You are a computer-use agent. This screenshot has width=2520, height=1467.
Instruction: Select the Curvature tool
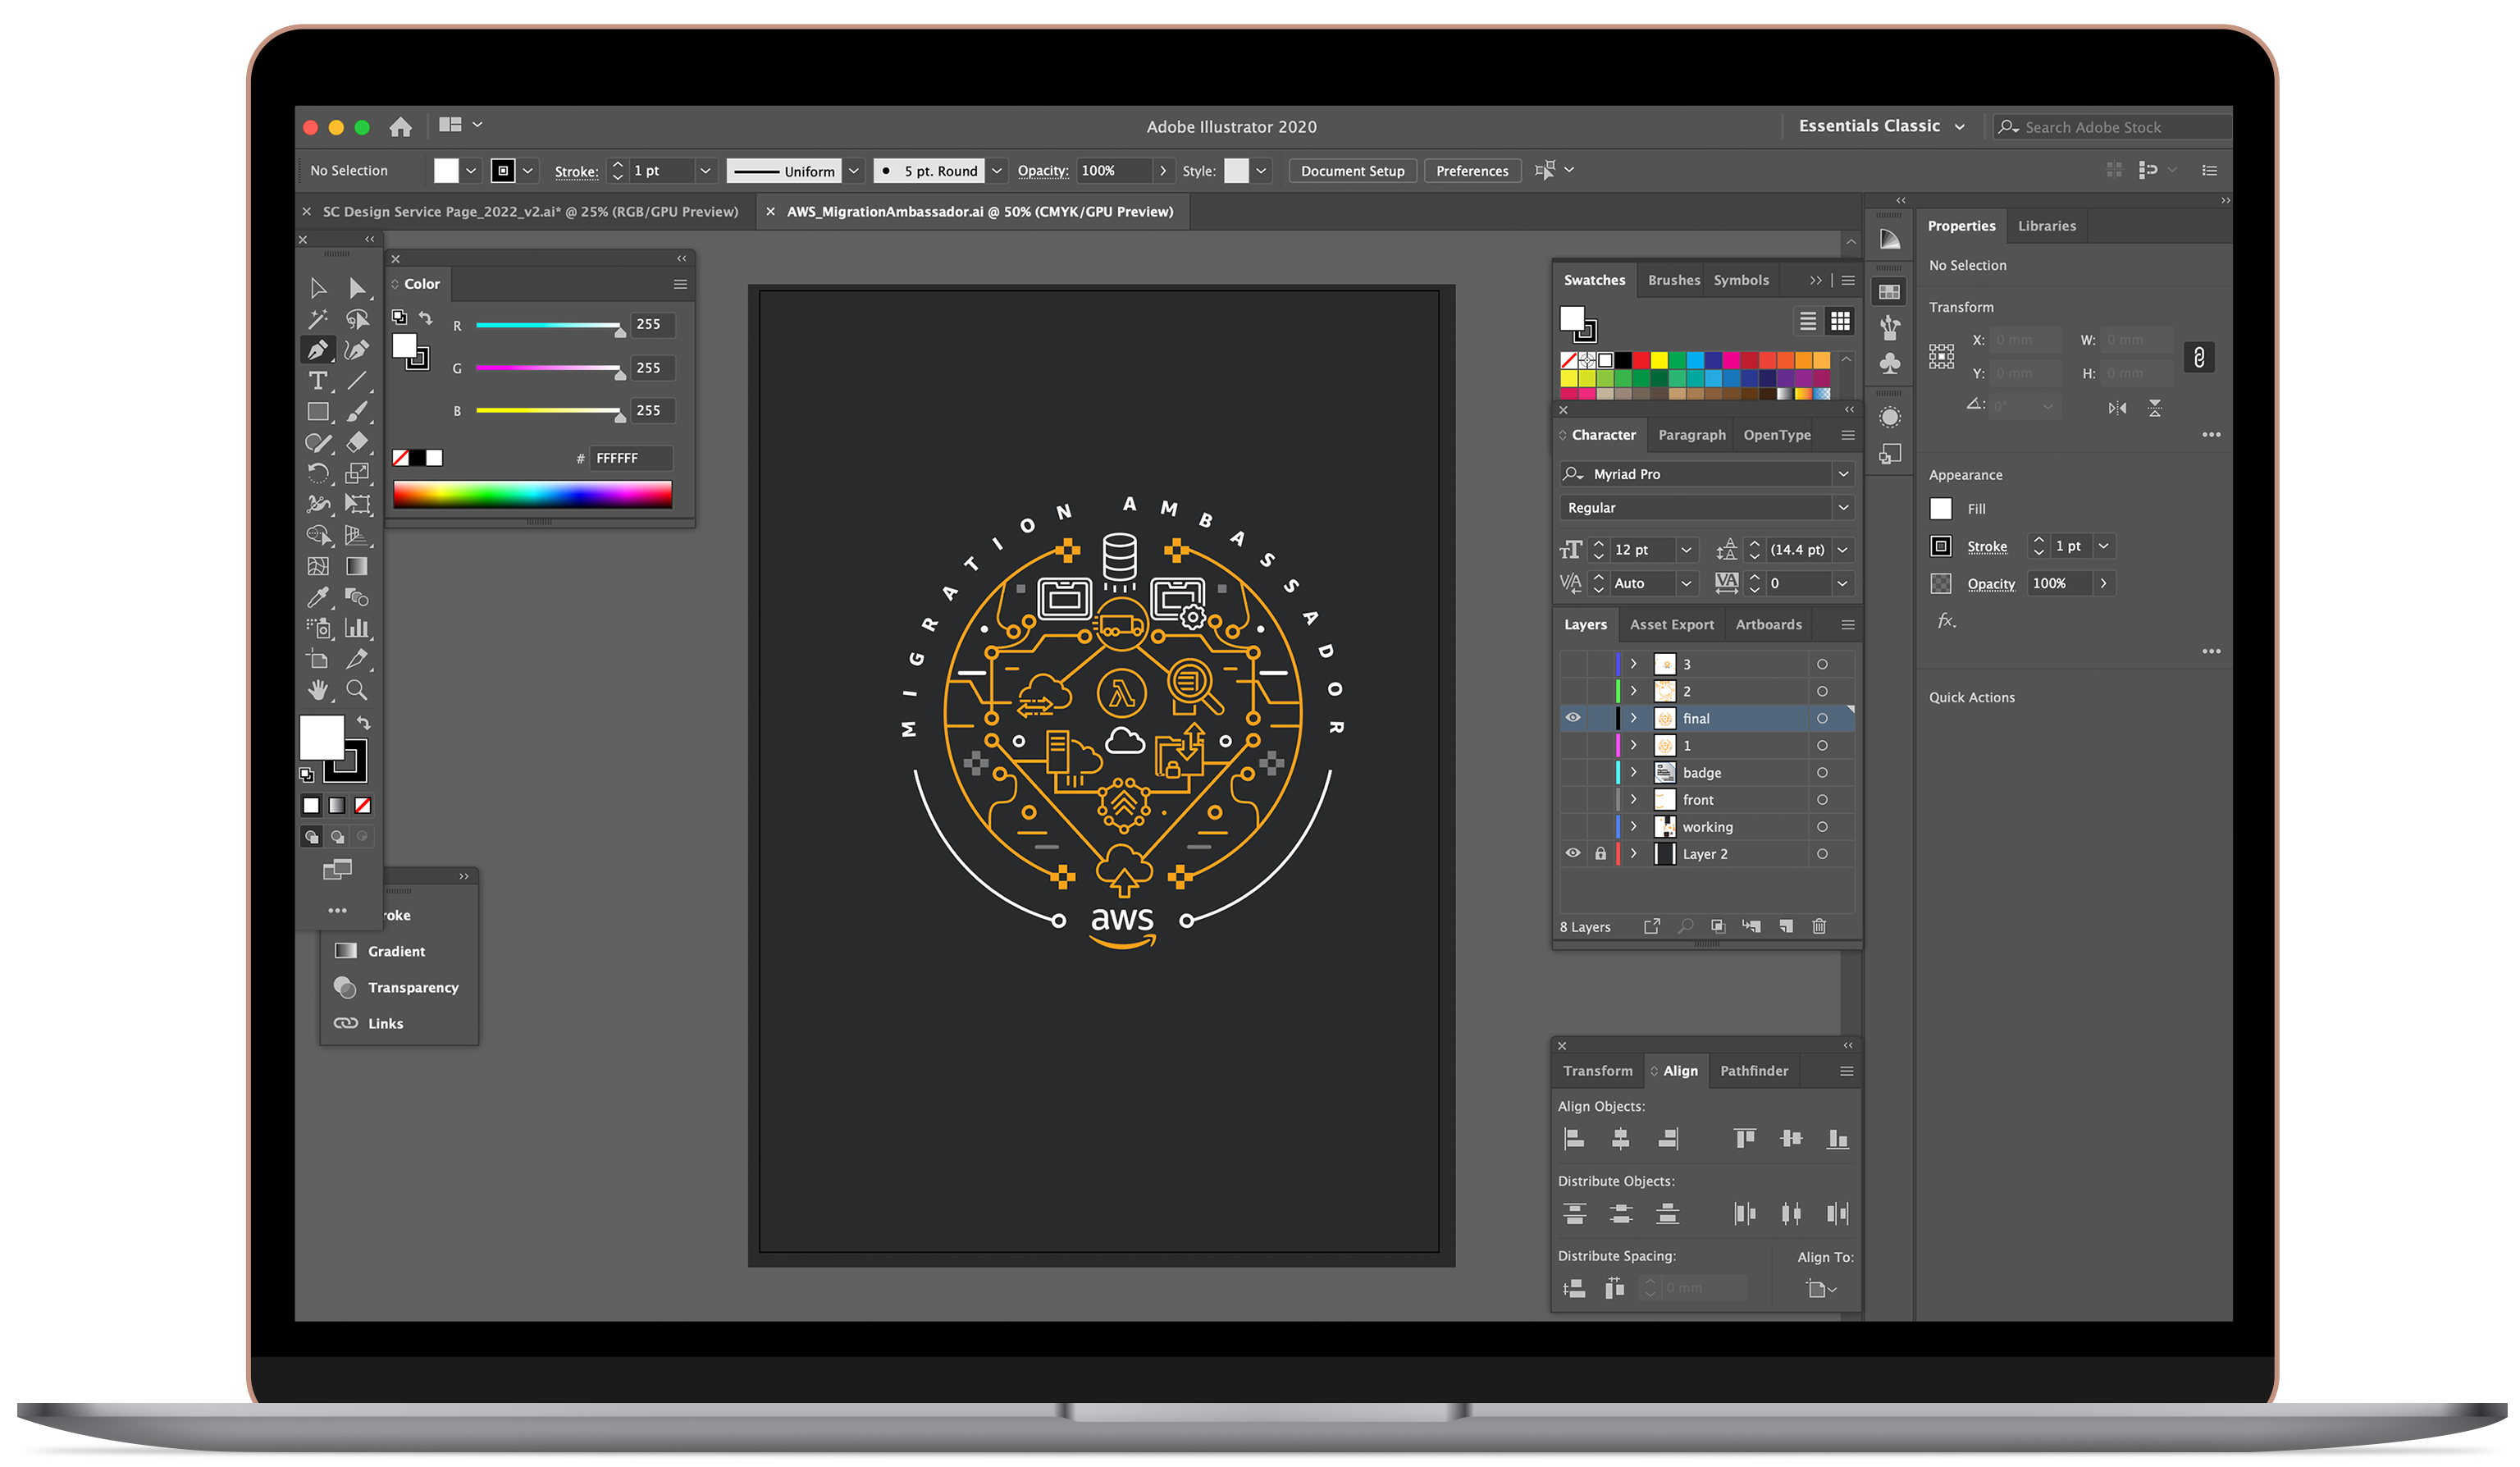(357, 350)
